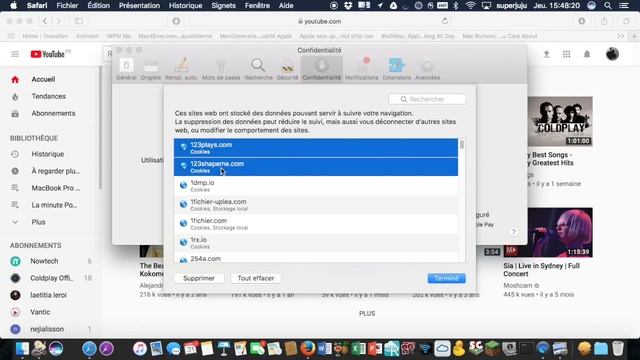
Task: Open Firefox from the Dock
Action: point(308,349)
